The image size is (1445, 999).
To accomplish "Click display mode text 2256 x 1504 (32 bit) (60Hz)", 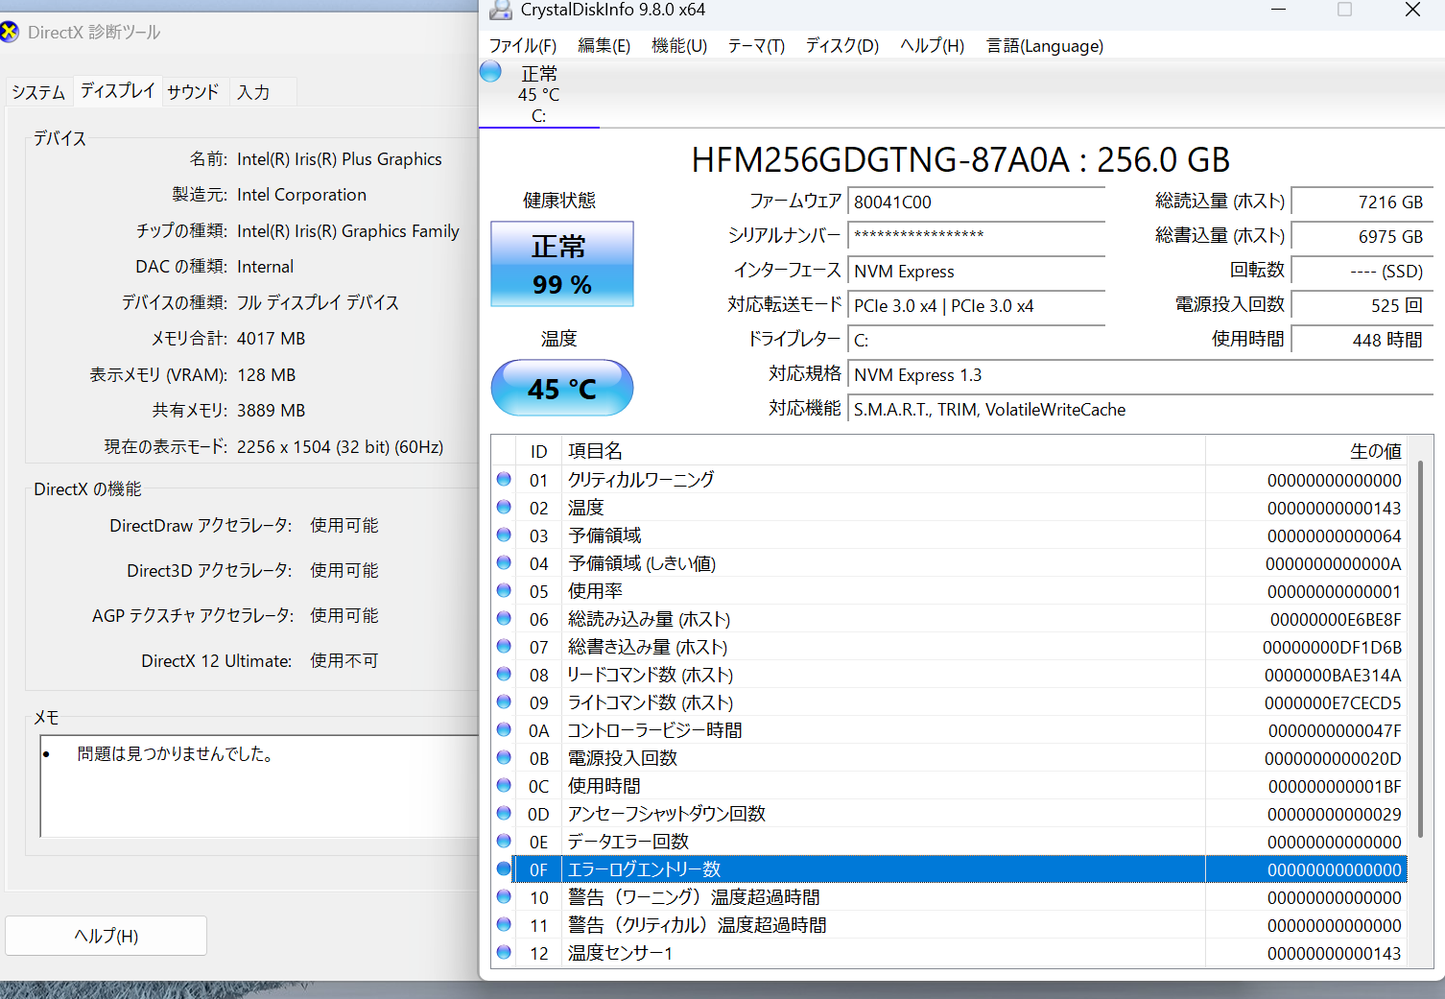I will tap(340, 447).
